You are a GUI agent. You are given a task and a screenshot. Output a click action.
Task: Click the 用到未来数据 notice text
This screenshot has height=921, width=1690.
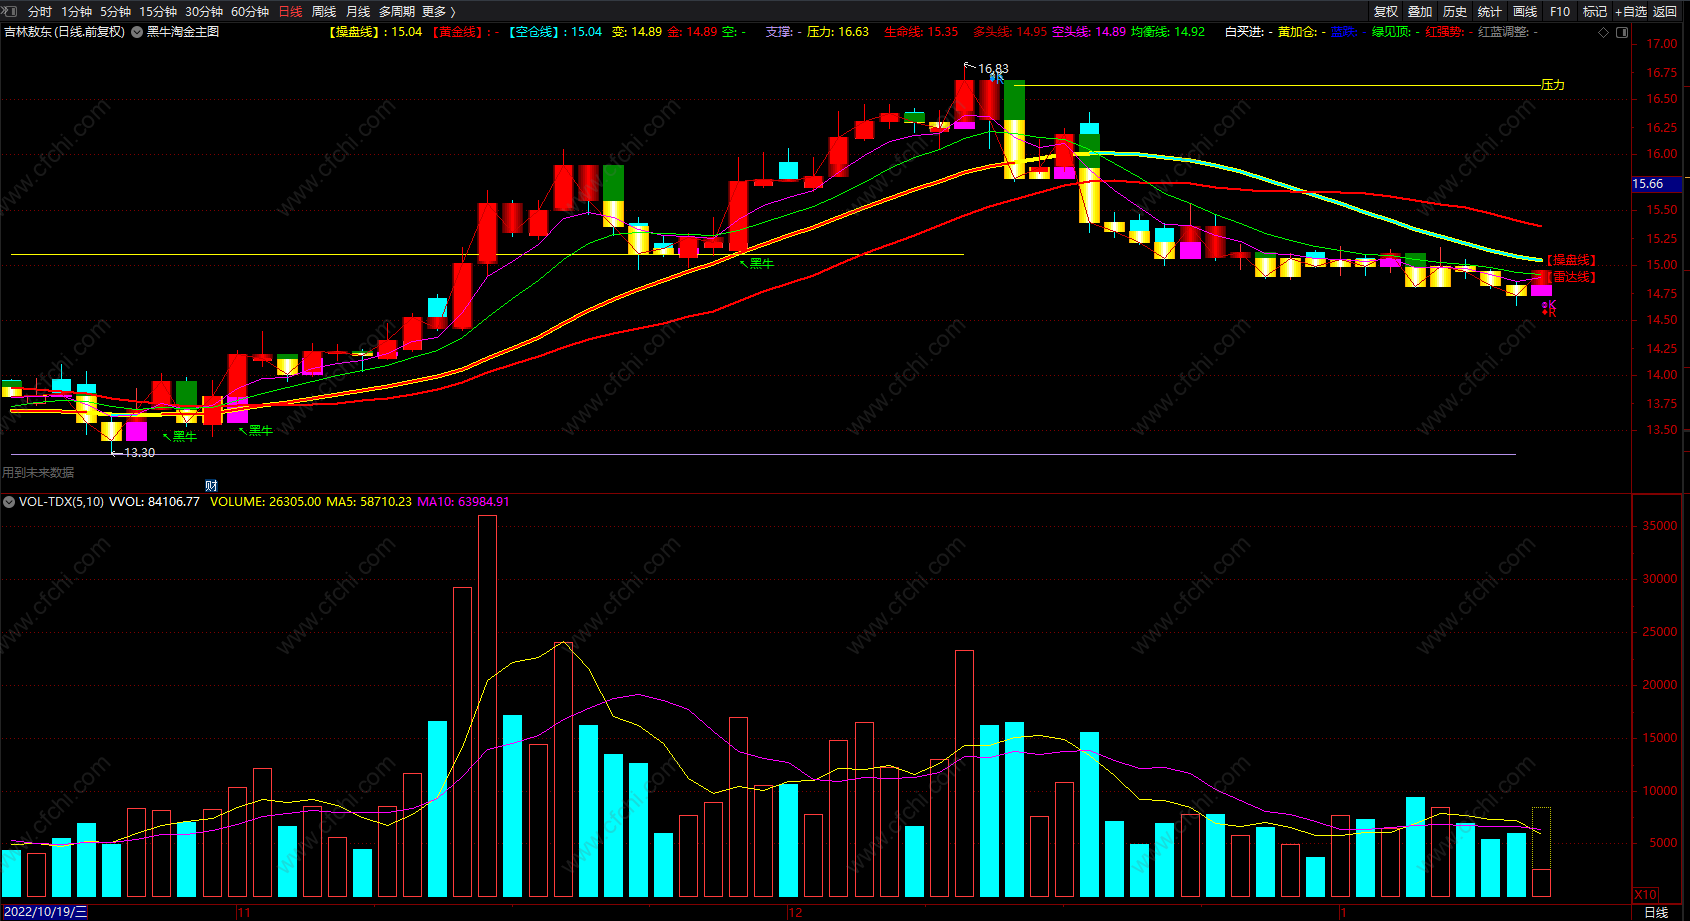(x=38, y=472)
